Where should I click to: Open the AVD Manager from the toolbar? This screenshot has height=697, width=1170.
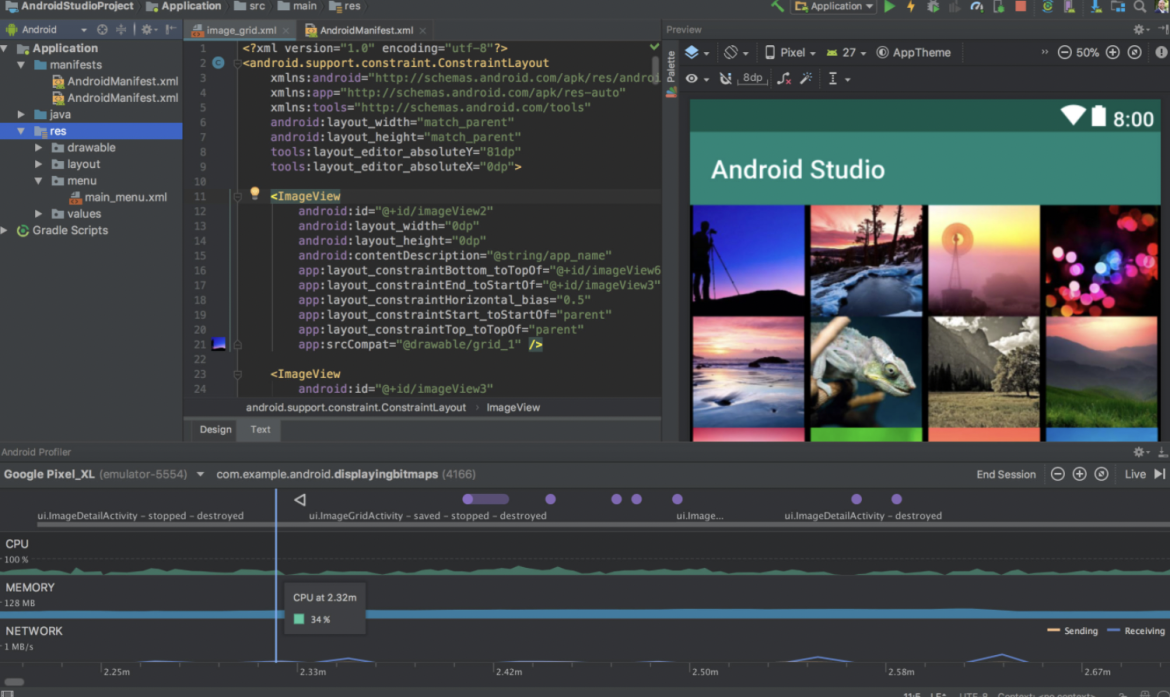(x=1070, y=7)
